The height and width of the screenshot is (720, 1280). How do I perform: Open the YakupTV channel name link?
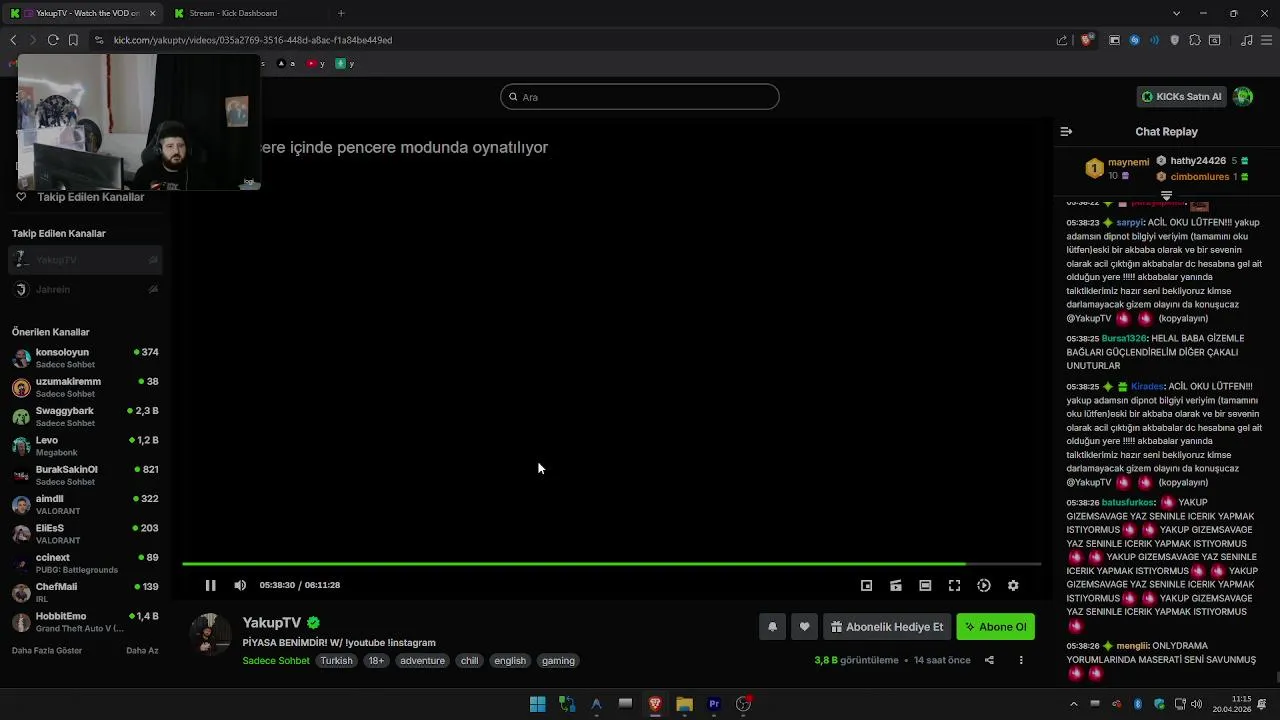pyautogui.click(x=271, y=622)
